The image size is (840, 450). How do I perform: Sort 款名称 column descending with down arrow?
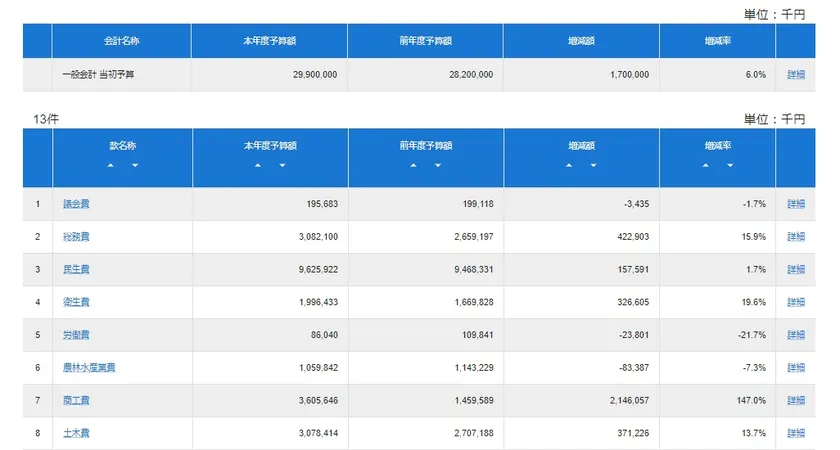pyautogui.click(x=135, y=165)
